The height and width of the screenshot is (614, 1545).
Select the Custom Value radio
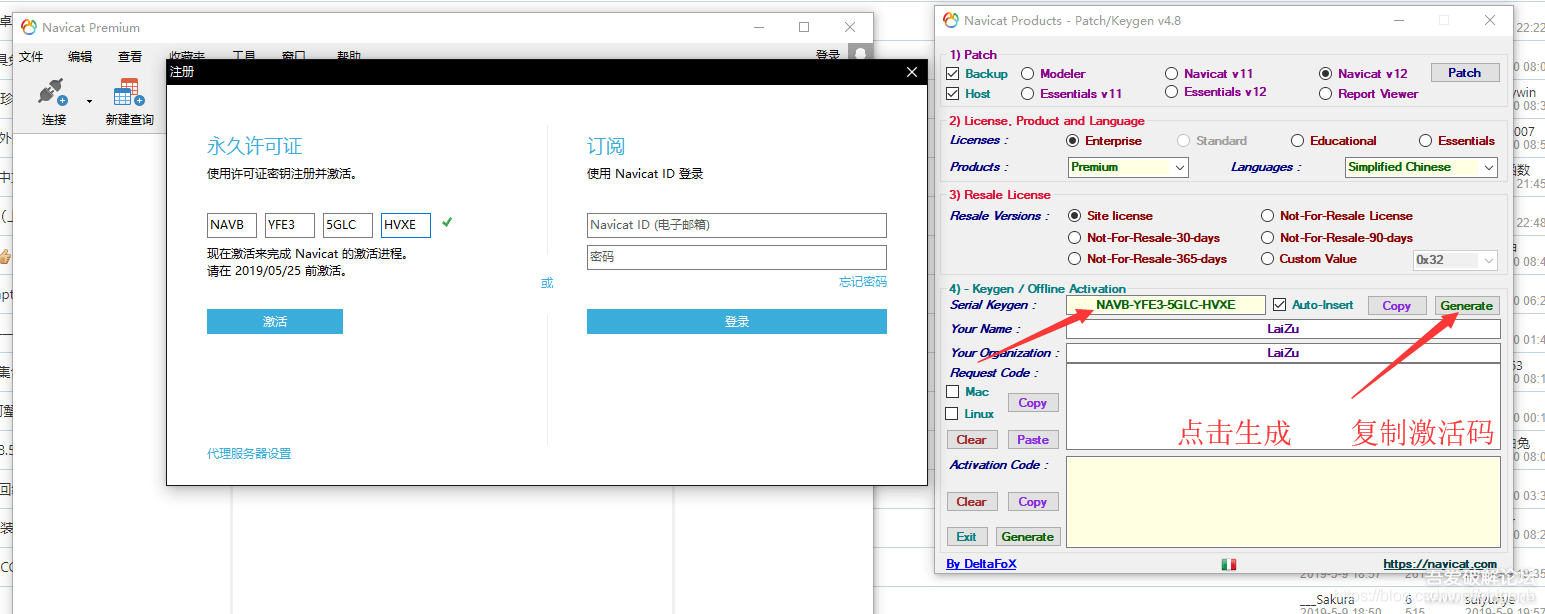click(x=1268, y=259)
